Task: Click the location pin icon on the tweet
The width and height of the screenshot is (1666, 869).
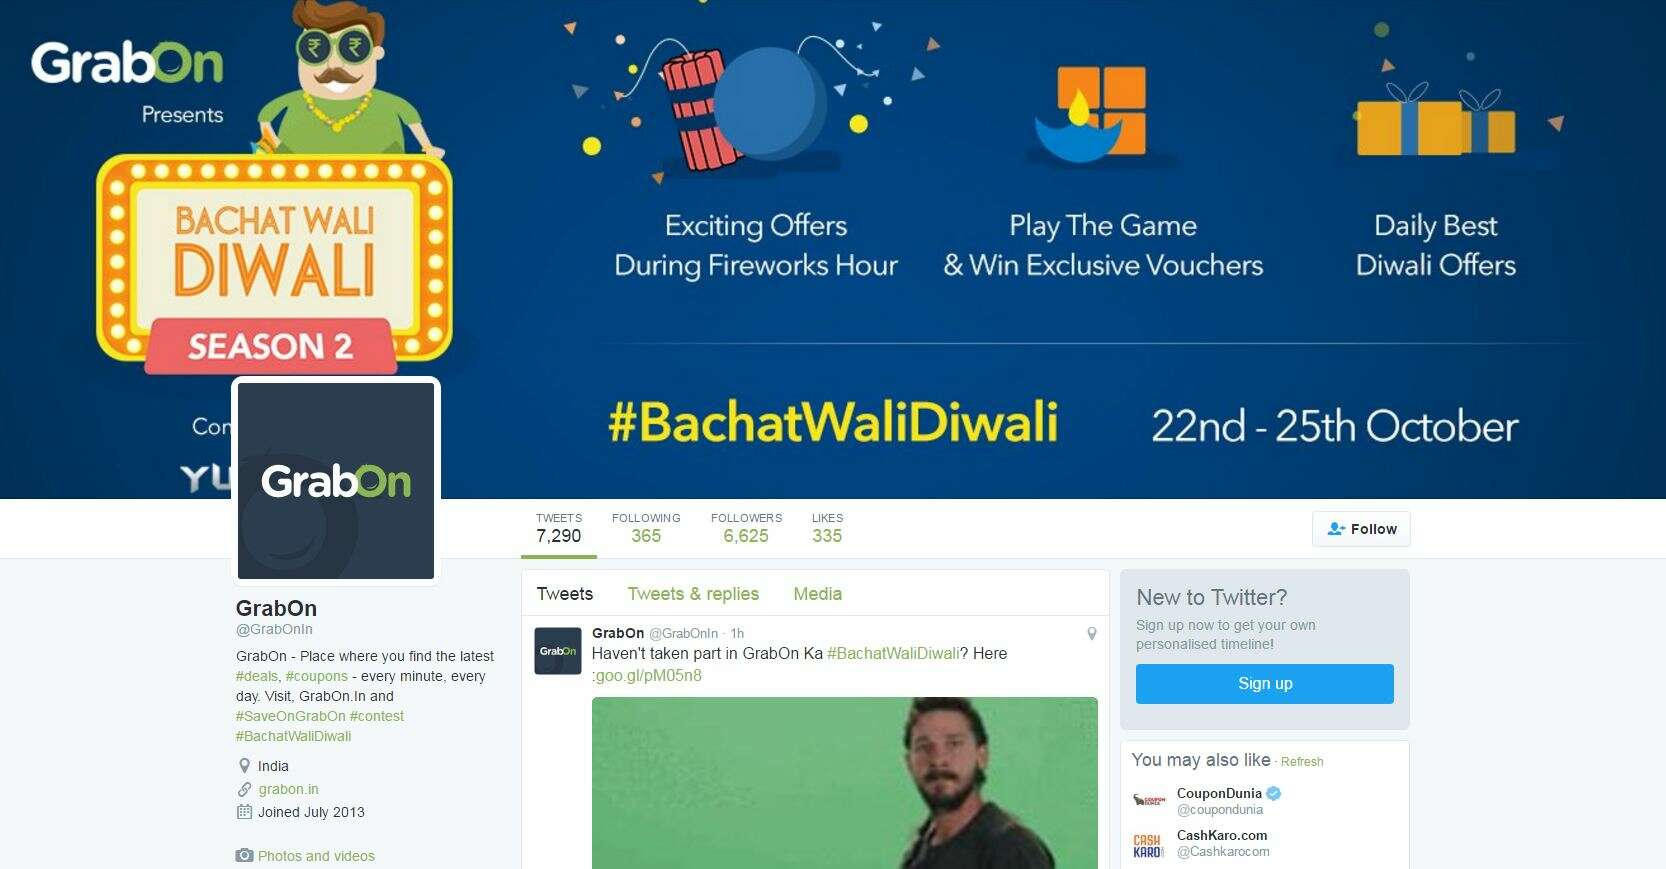Action: click(x=1092, y=634)
